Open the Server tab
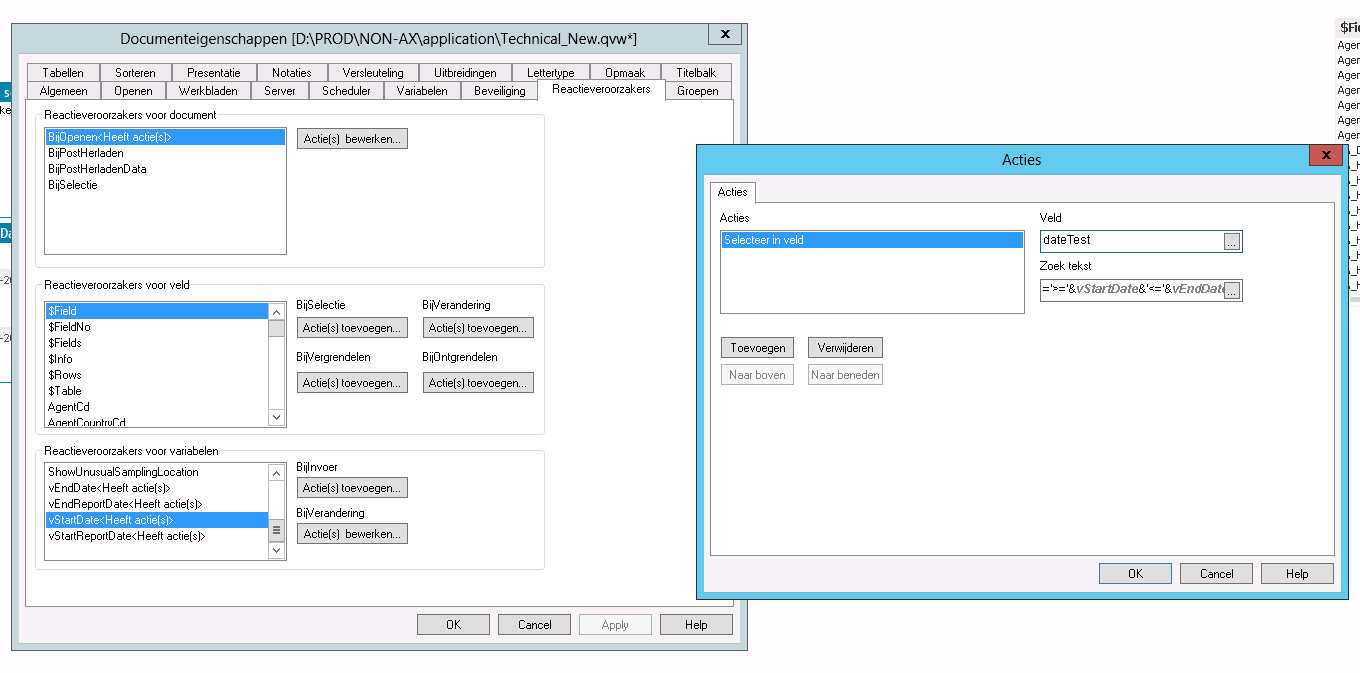Image resolution: width=1360 pixels, height=673 pixels. [280, 91]
